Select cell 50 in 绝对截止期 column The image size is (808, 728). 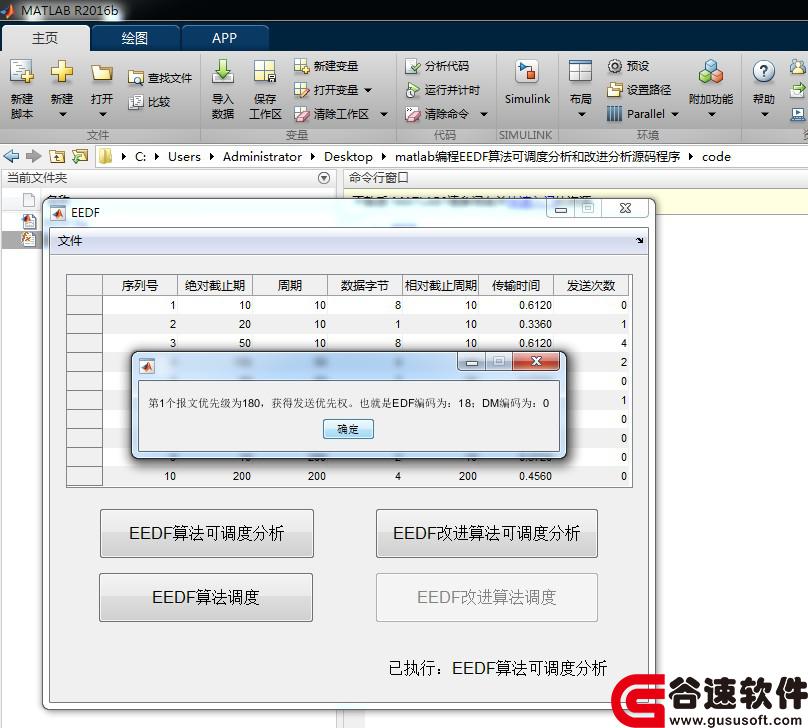click(x=215, y=343)
